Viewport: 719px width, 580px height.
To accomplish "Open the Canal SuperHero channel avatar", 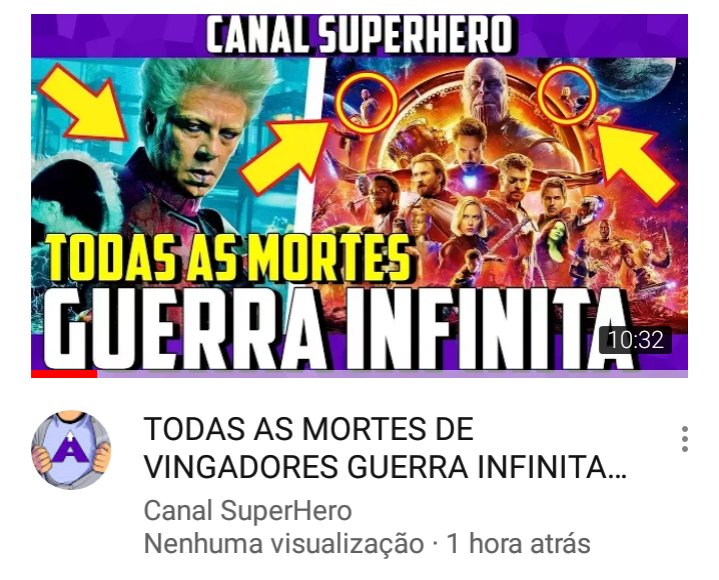I will click(71, 450).
